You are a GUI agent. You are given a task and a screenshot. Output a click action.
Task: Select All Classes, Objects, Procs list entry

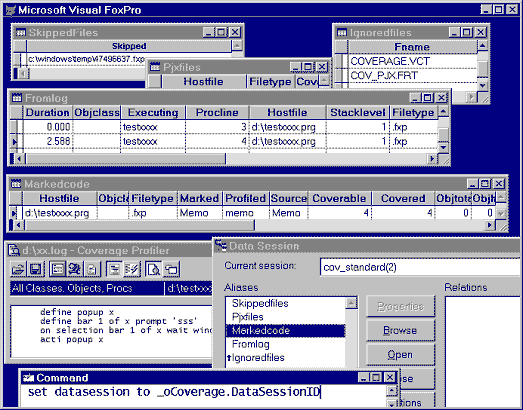point(87,289)
